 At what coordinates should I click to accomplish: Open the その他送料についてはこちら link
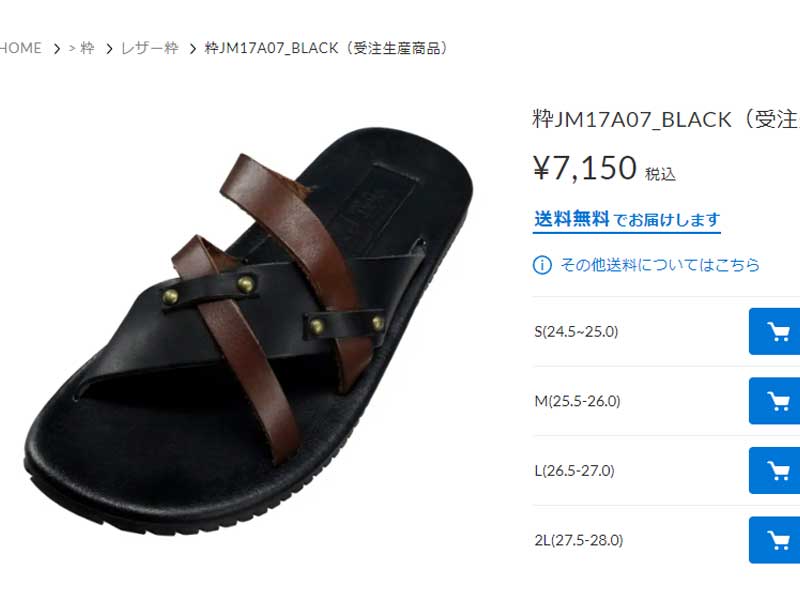click(x=660, y=265)
